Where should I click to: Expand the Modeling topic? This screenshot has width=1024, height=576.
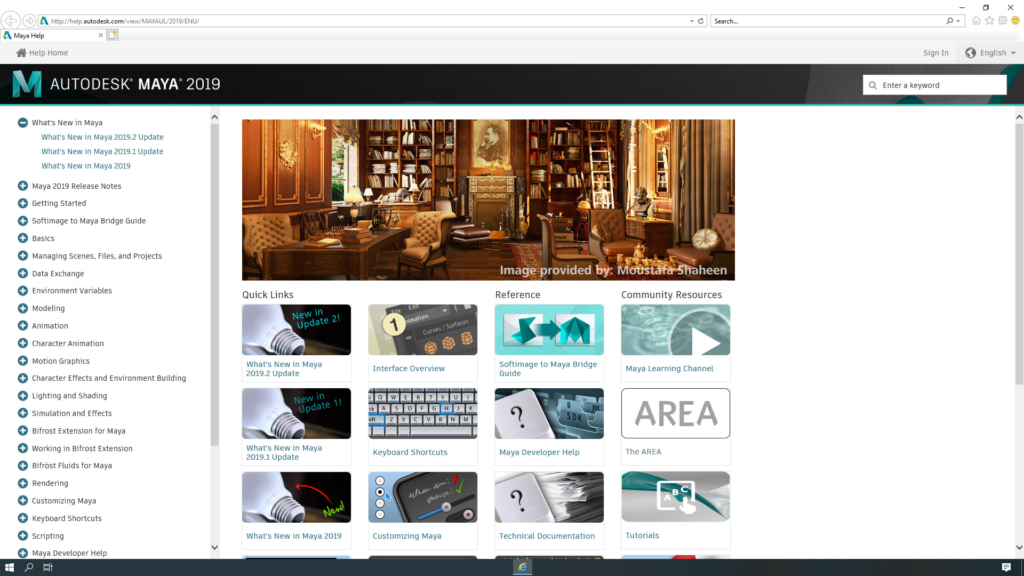click(22, 308)
